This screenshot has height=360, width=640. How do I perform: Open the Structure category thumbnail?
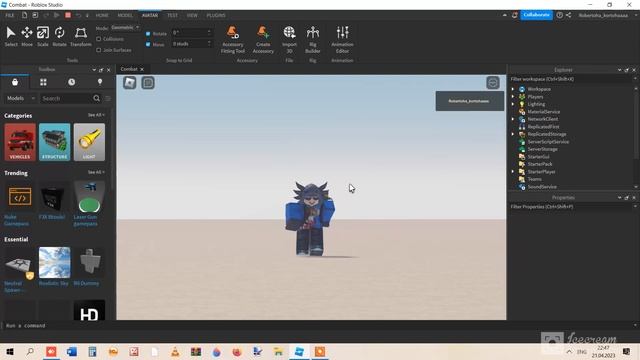[55, 142]
